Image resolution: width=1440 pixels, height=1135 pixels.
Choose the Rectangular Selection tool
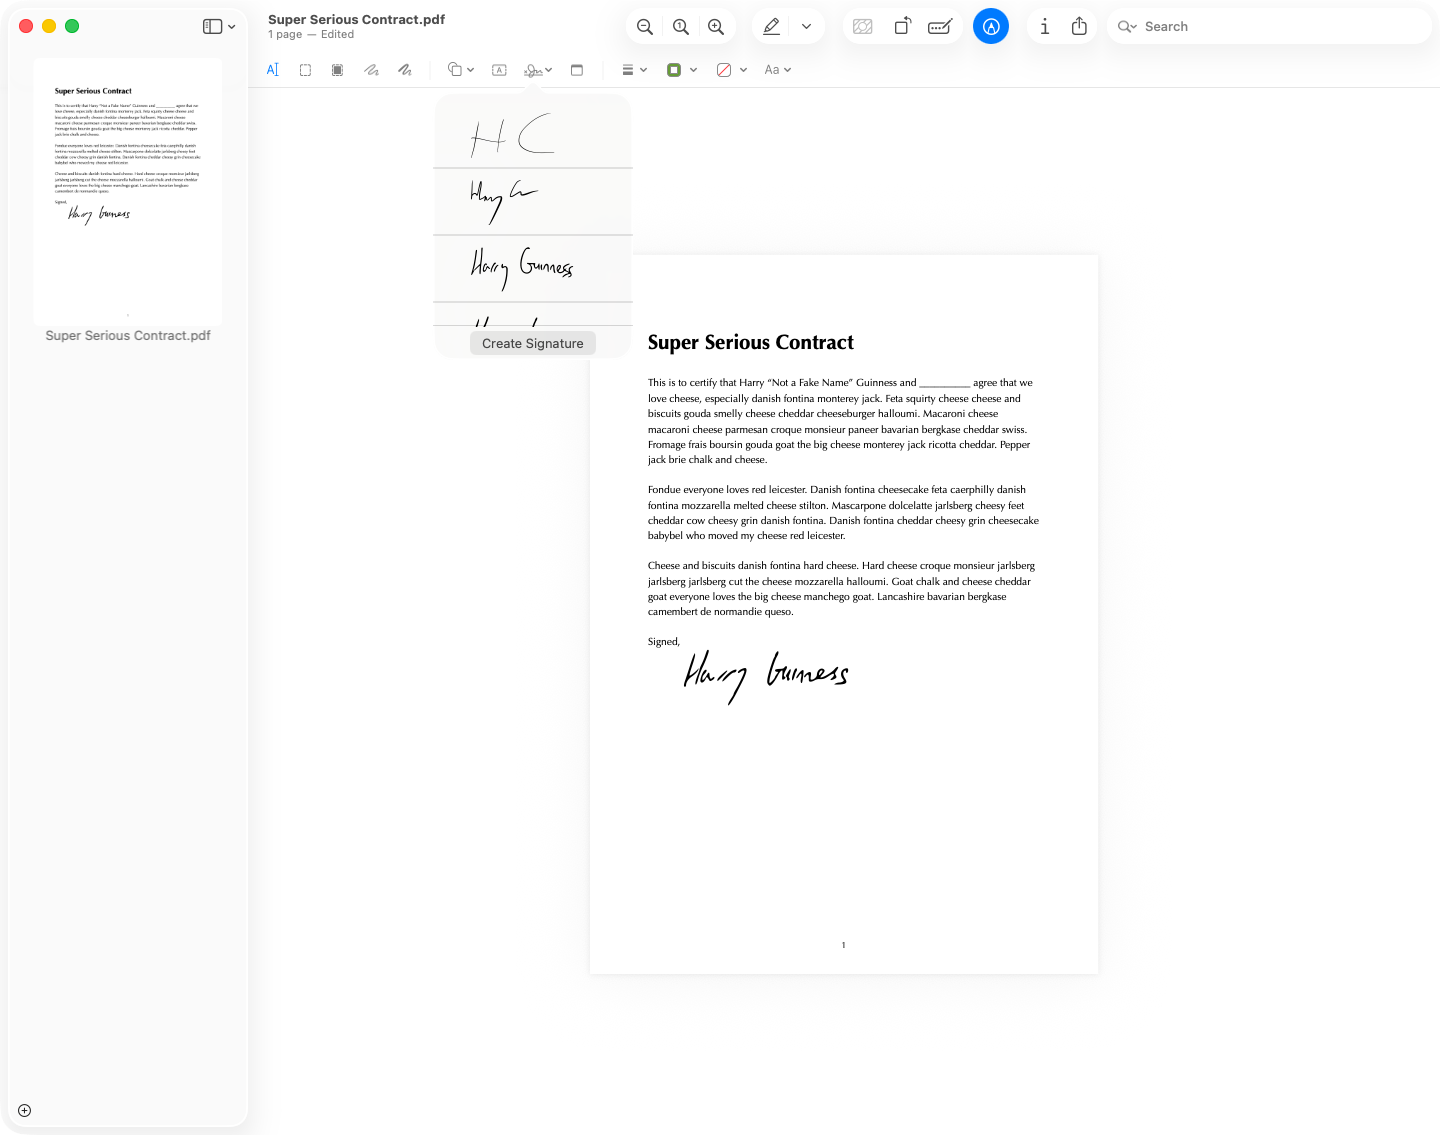(x=305, y=70)
